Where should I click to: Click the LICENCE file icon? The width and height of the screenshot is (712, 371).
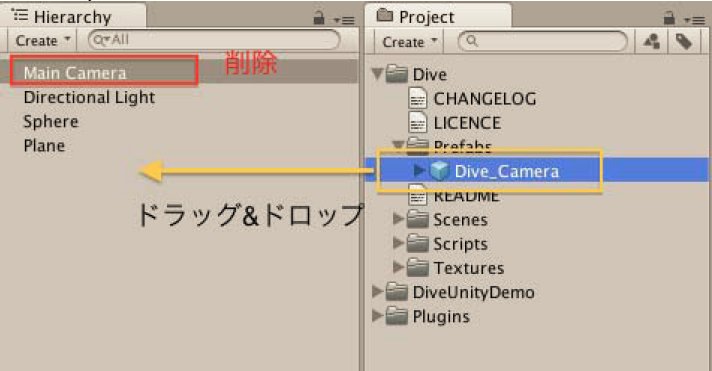point(417,122)
